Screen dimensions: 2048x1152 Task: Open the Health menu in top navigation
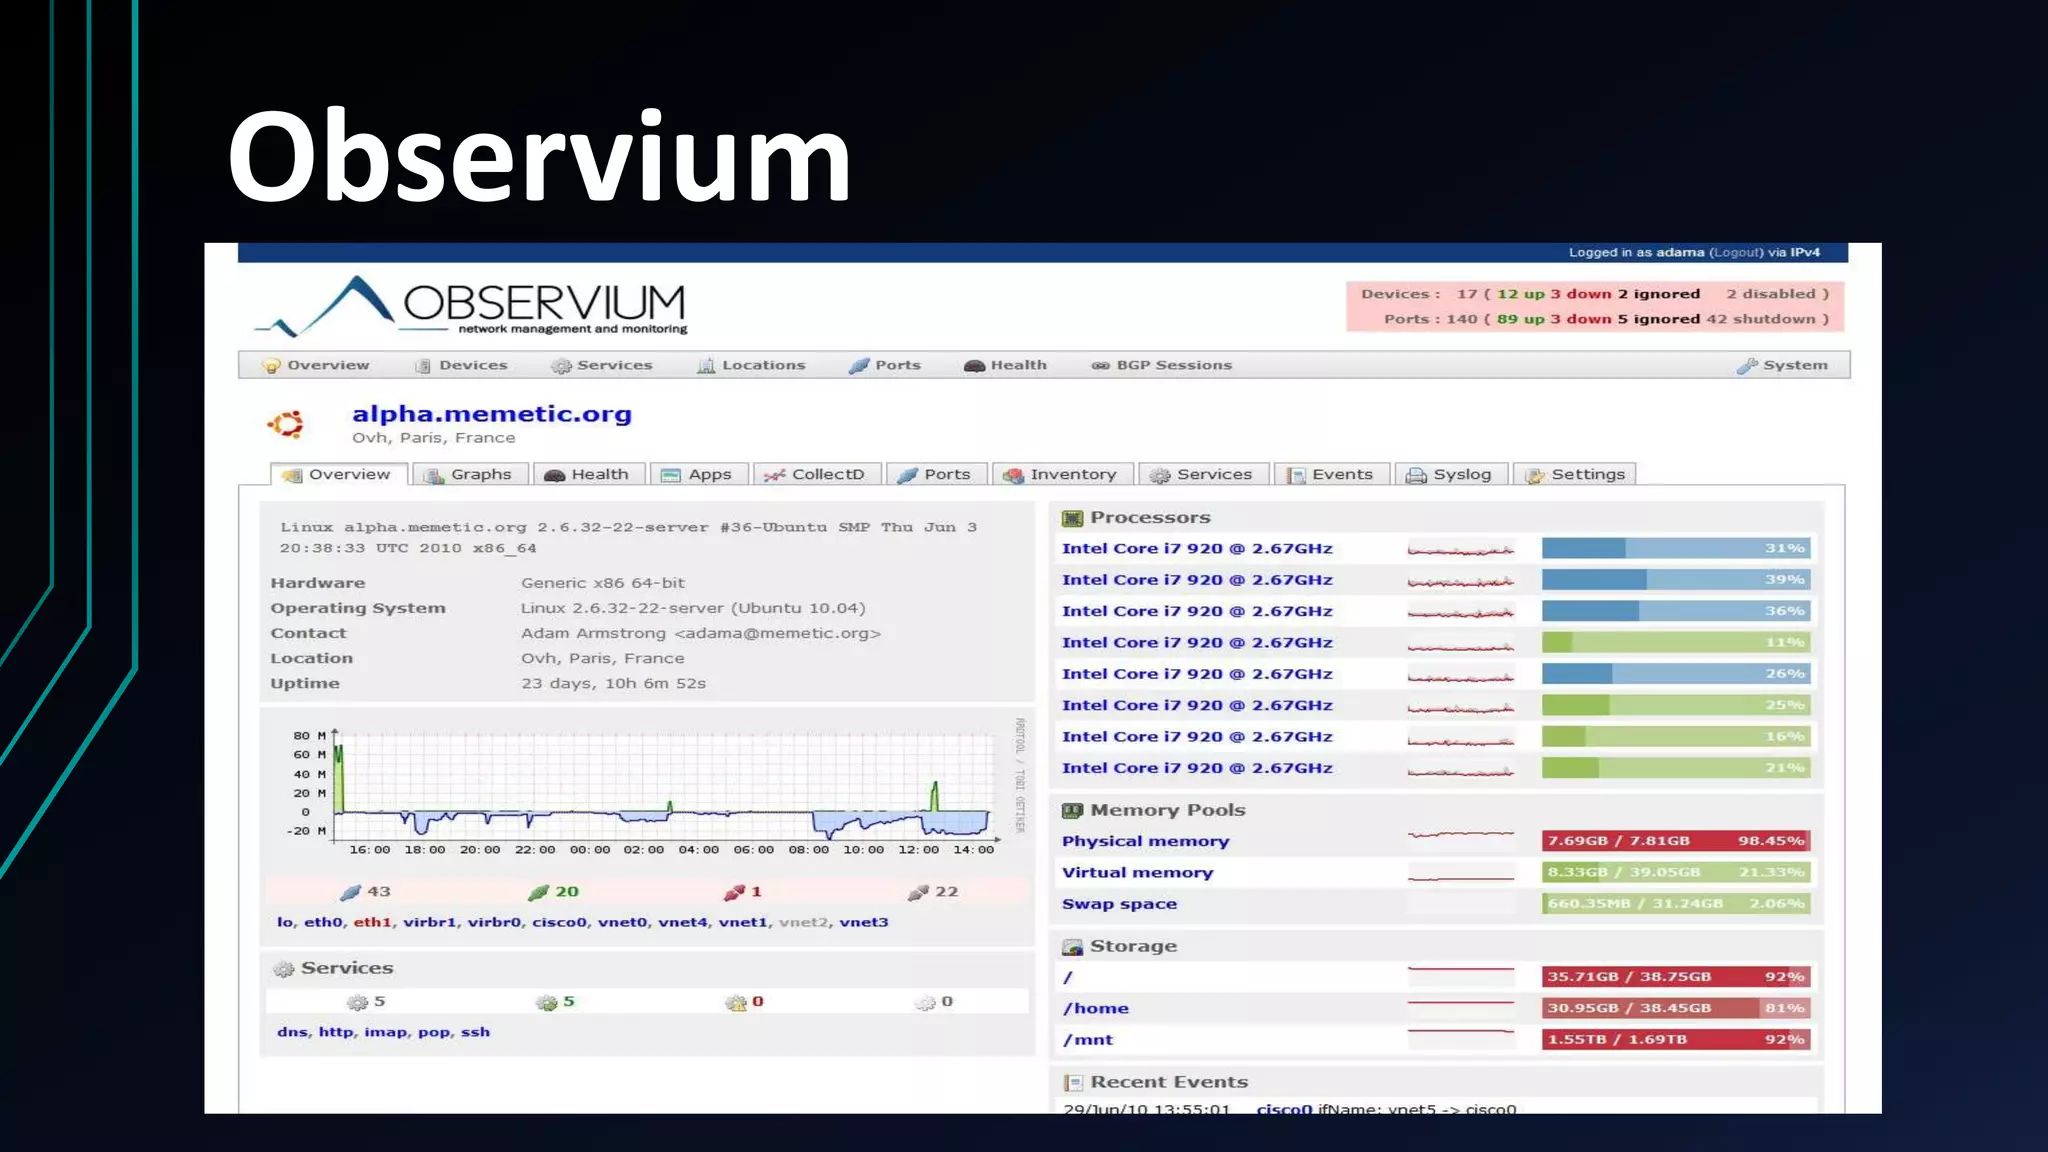click(1005, 365)
